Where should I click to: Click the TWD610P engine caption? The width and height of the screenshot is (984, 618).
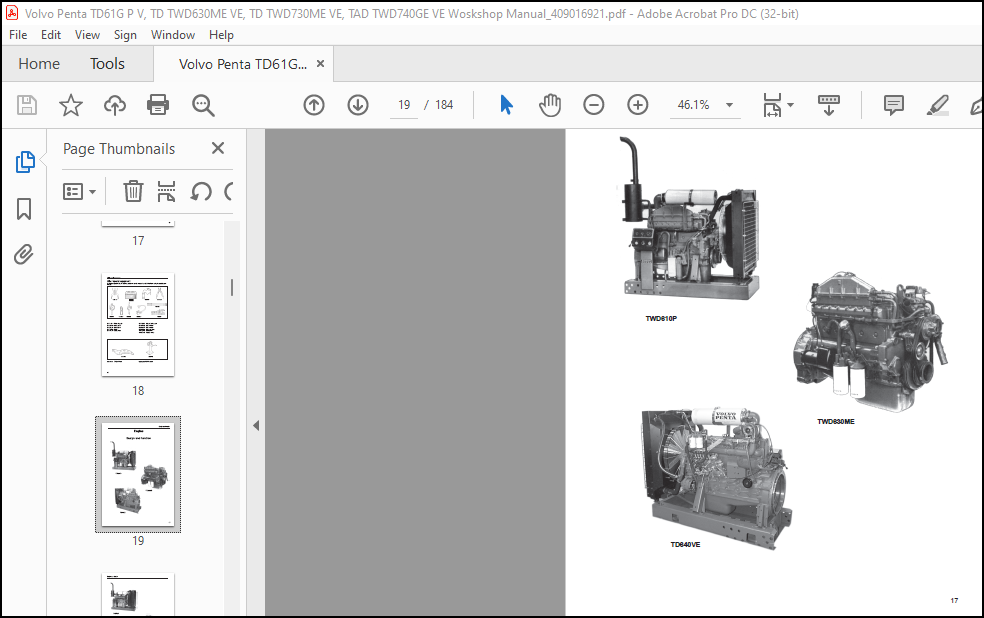661,318
